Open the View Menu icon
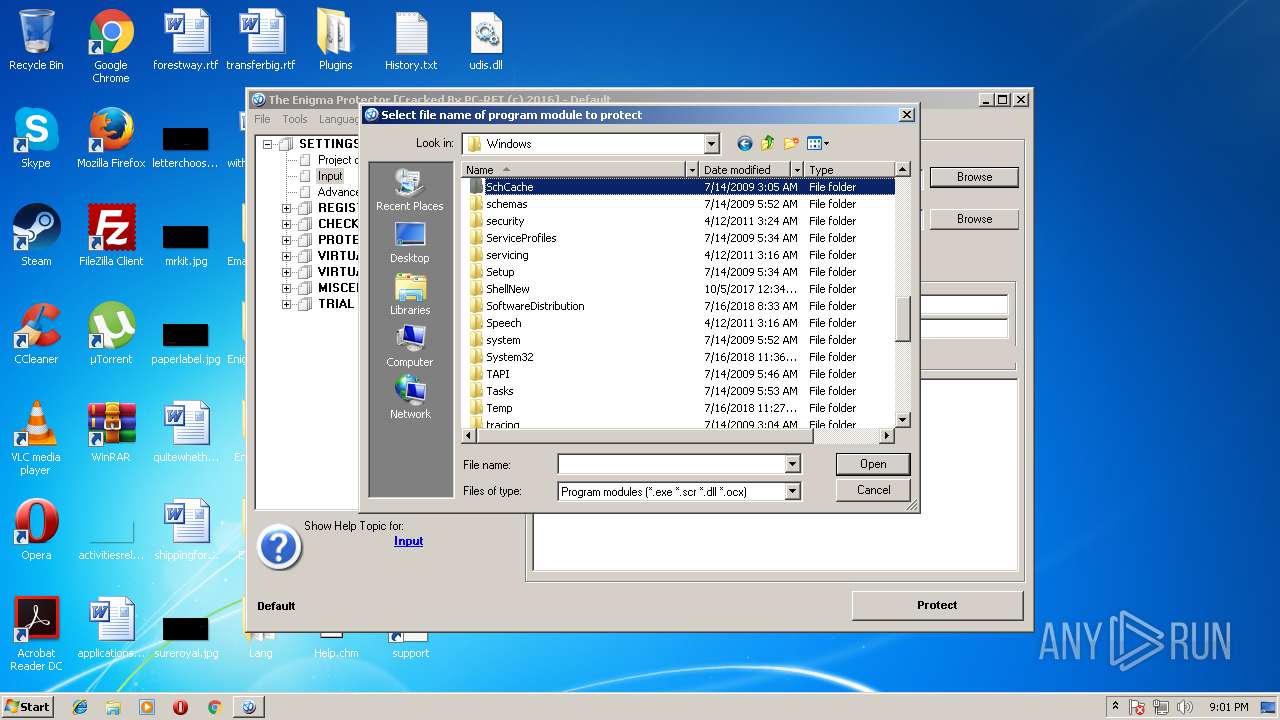Viewport: 1280px width, 720px height. coord(817,144)
